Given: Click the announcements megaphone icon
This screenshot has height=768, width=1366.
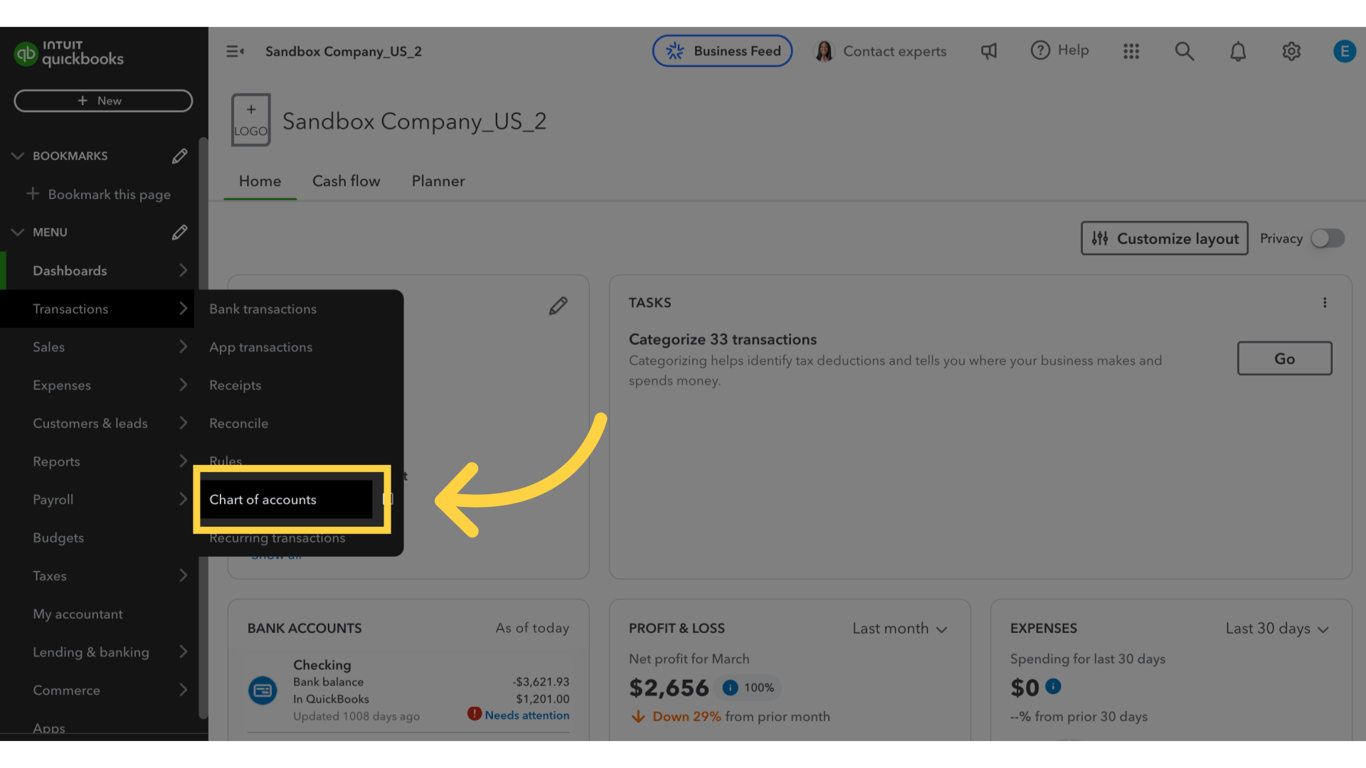Looking at the screenshot, I should [989, 50].
